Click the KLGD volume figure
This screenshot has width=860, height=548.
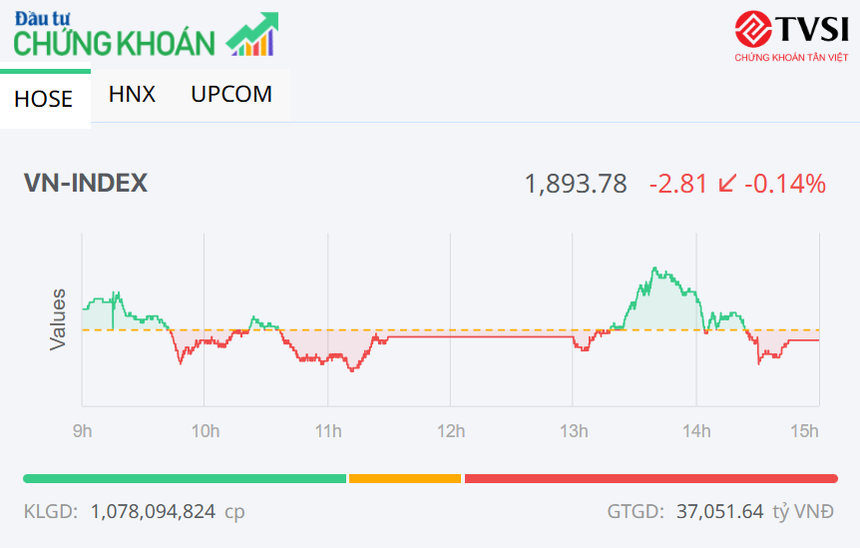pos(153,511)
